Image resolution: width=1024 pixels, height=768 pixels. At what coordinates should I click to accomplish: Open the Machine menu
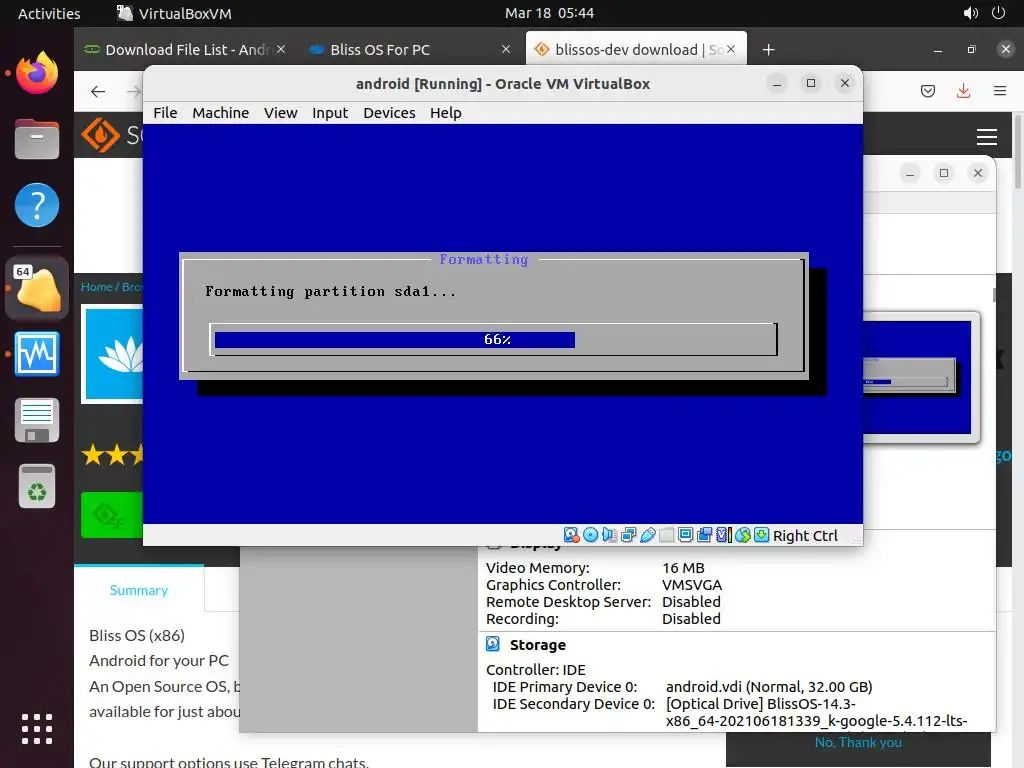pyautogui.click(x=221, y=113)
